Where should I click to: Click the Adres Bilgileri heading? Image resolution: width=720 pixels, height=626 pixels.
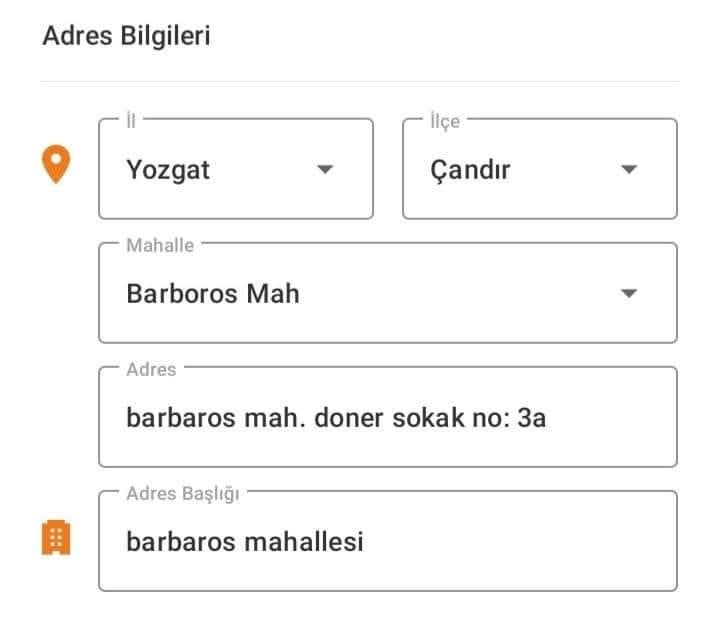[x=126, y=36]
